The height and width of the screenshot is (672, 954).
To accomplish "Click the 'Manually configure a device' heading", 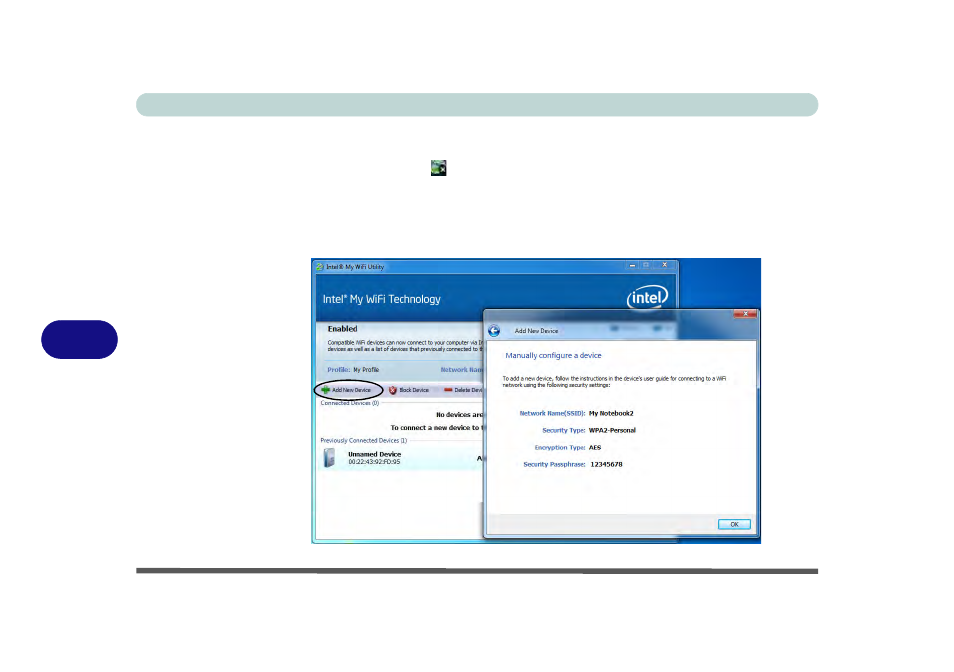I will pyautogui.click(x=553, y=356).
